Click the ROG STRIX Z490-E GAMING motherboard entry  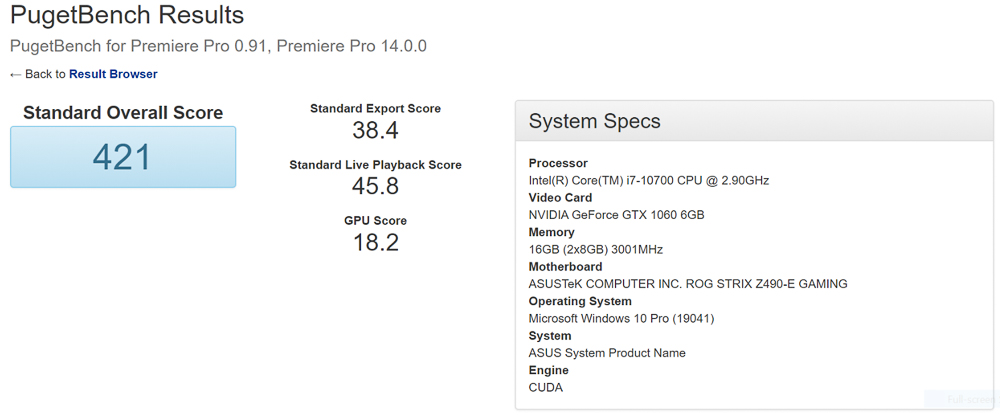coord(687,284)
